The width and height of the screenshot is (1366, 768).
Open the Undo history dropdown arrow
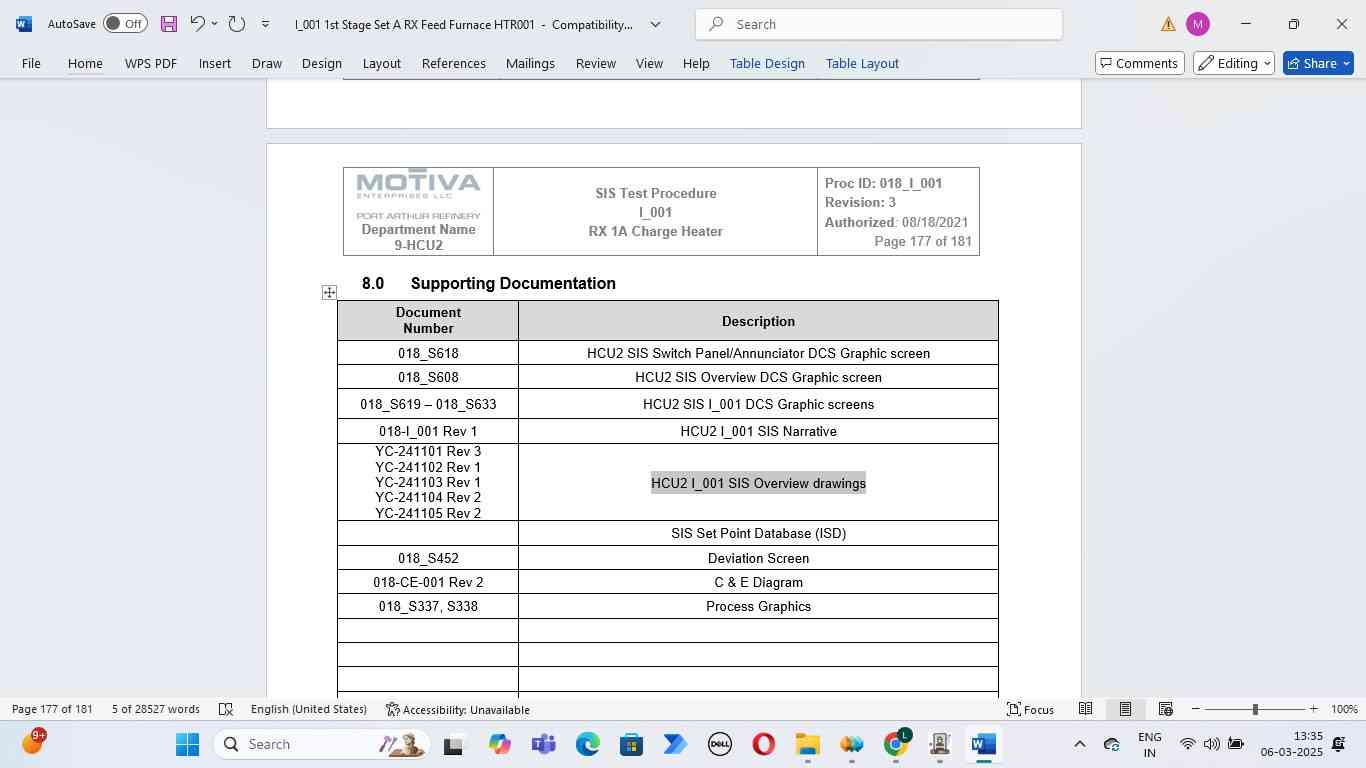214,24
